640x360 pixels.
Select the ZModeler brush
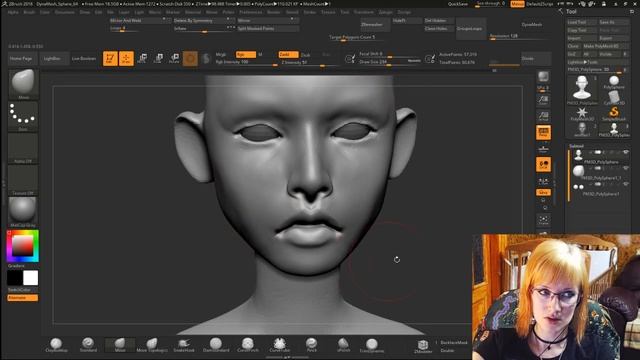(423, 346)
